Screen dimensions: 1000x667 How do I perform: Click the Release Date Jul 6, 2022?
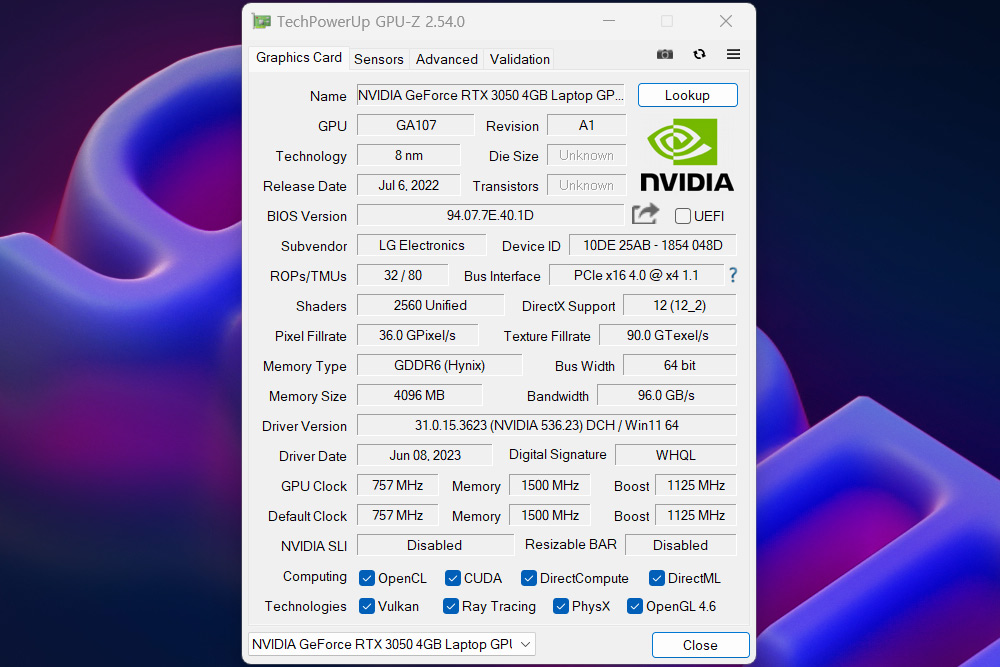(409, 185)
